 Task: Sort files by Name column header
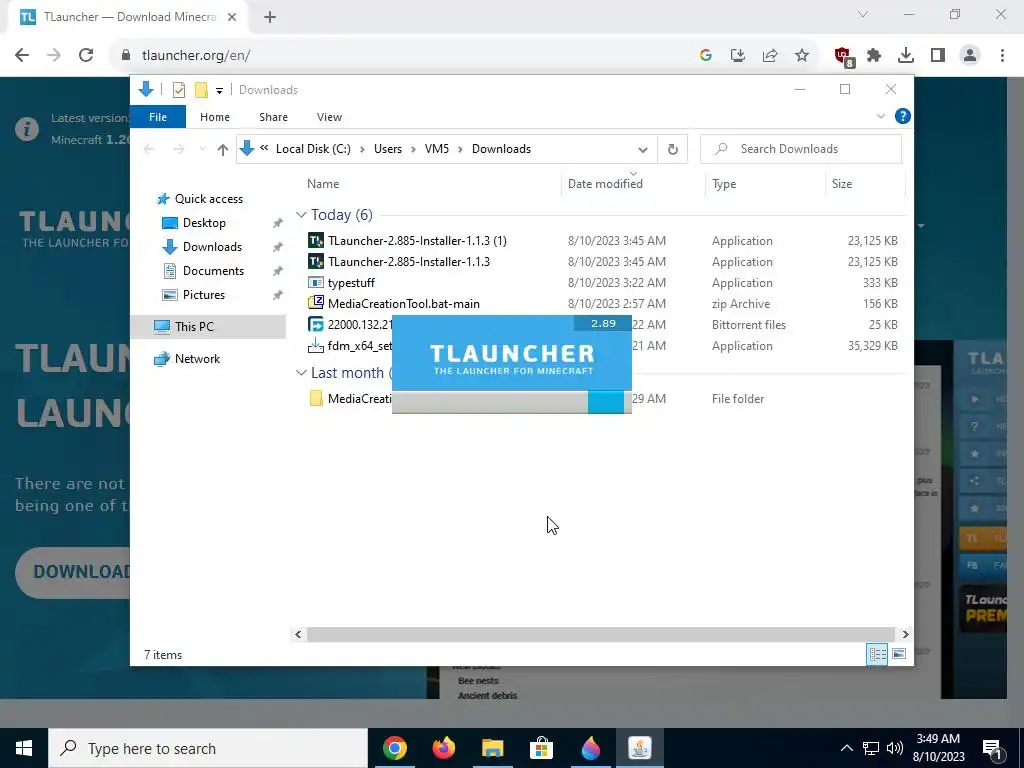click(431, 184)
